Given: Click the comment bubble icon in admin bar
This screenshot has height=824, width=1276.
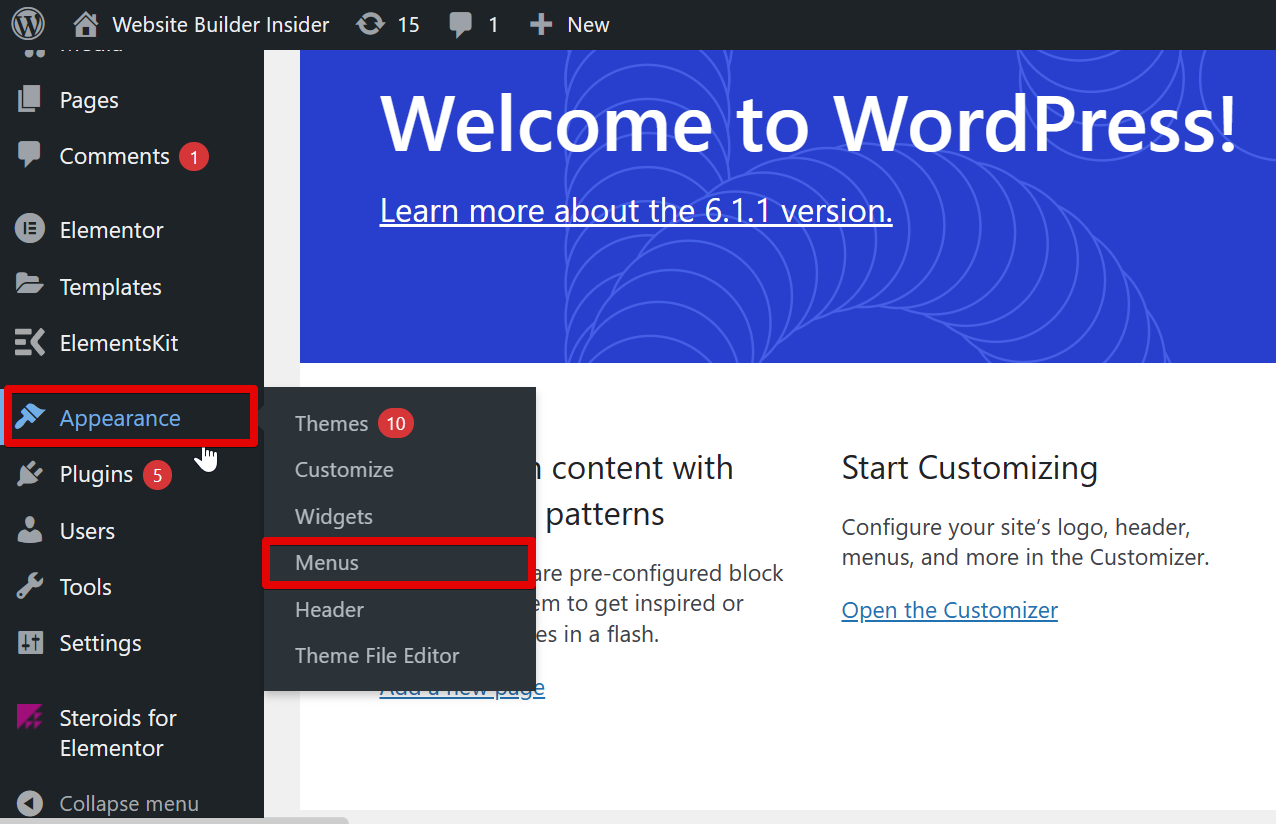Looking at the screenshot, I should pyautogui.click(x=461, y=24).
